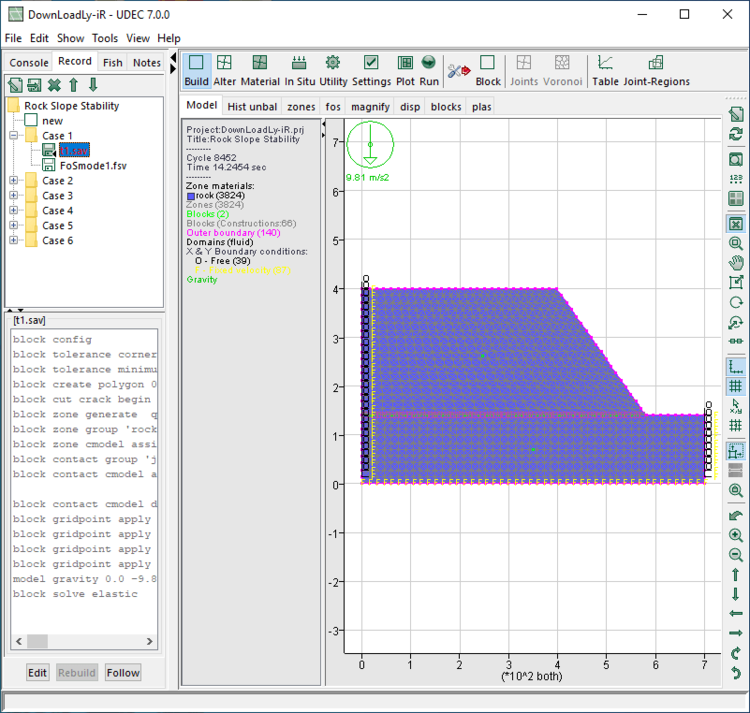Select the Block creation tool

(488, 70)
